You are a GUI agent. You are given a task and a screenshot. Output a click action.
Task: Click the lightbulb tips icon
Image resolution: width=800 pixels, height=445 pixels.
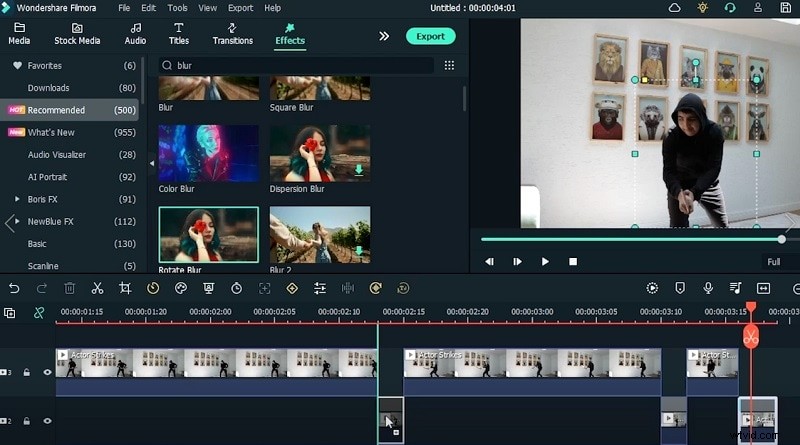(x=703, y=8)
